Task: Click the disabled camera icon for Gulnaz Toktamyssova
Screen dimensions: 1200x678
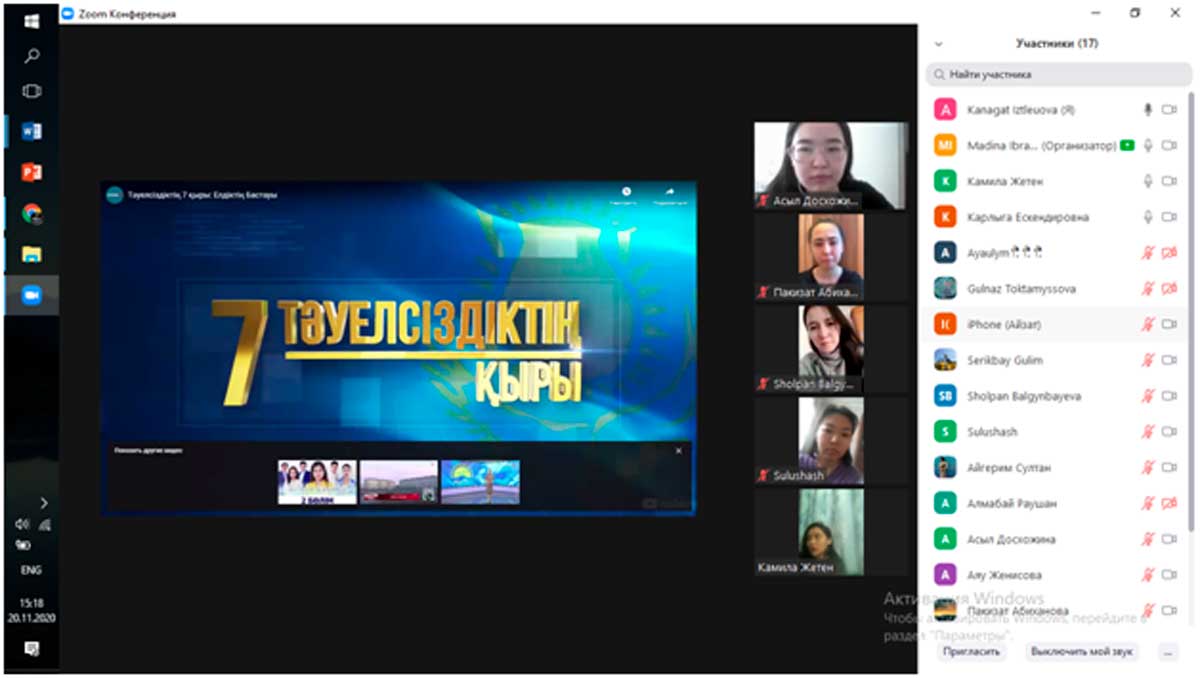Action: pyautogui.click(x=1168, y=289)
